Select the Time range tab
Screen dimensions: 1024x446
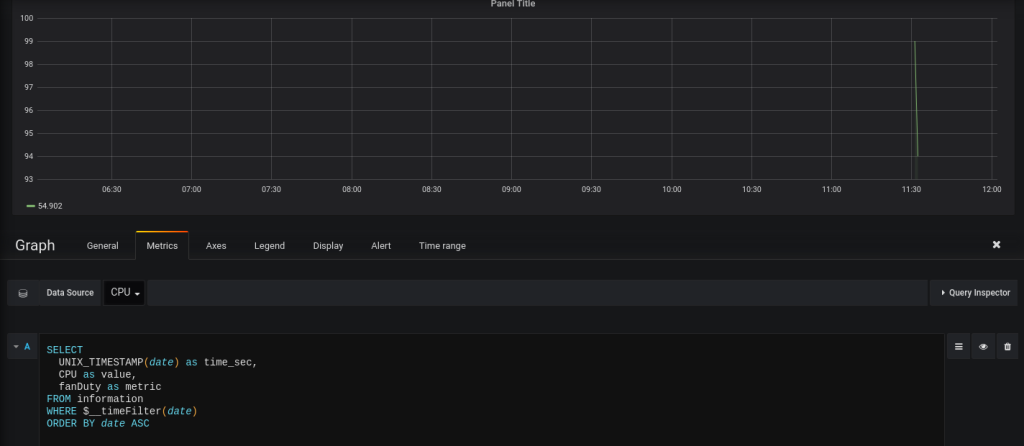click(442, 246)
